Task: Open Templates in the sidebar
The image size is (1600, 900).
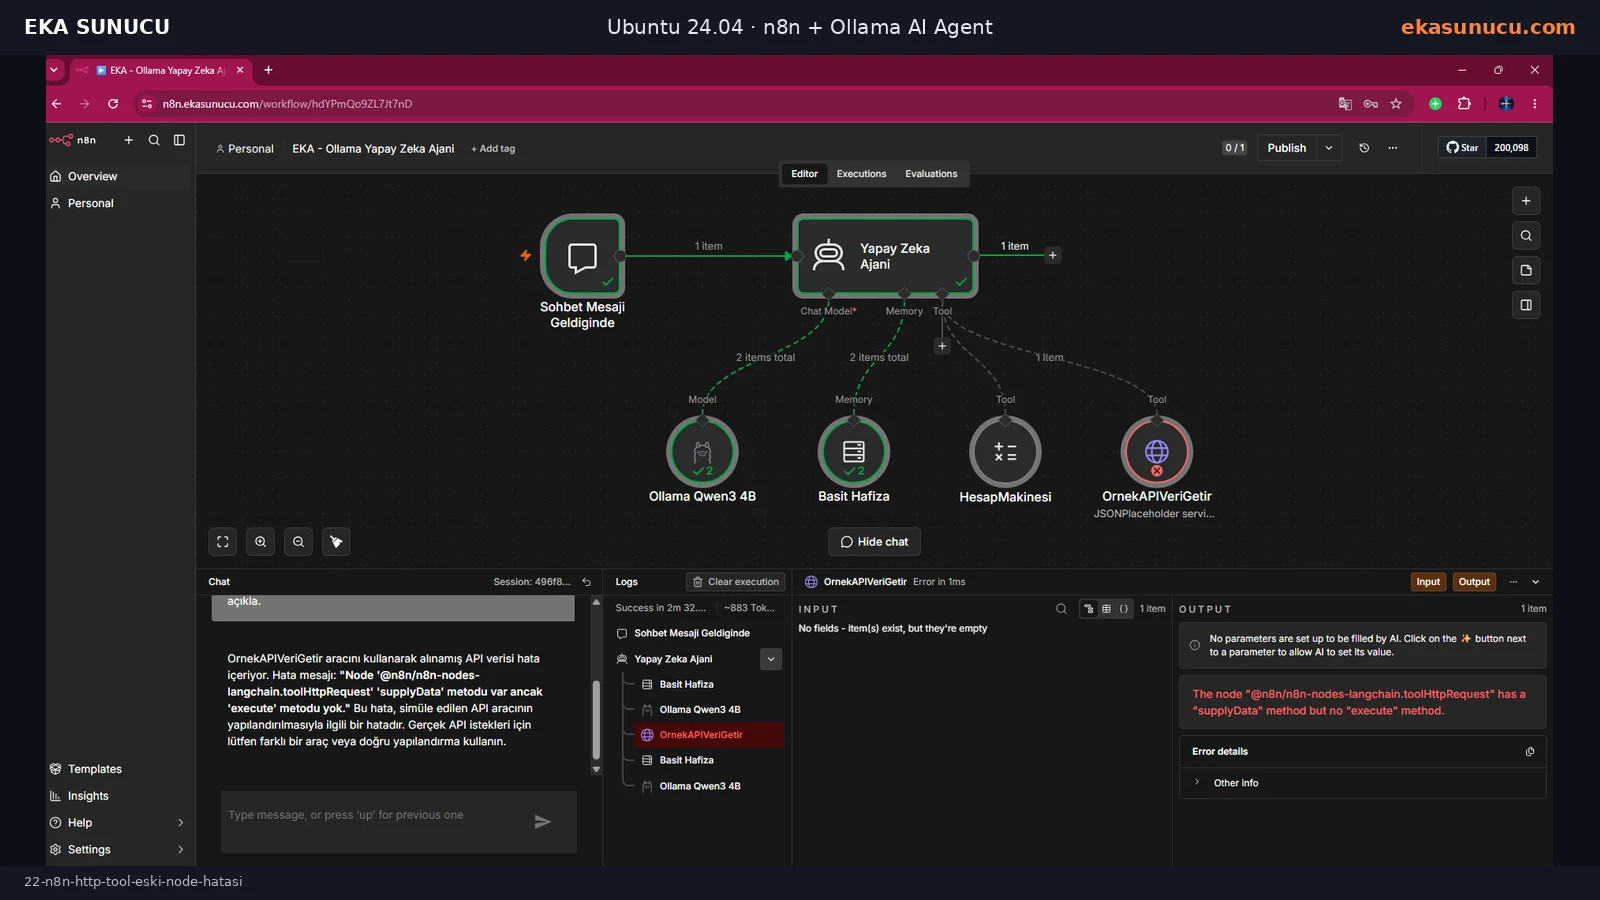Action: 118,769
